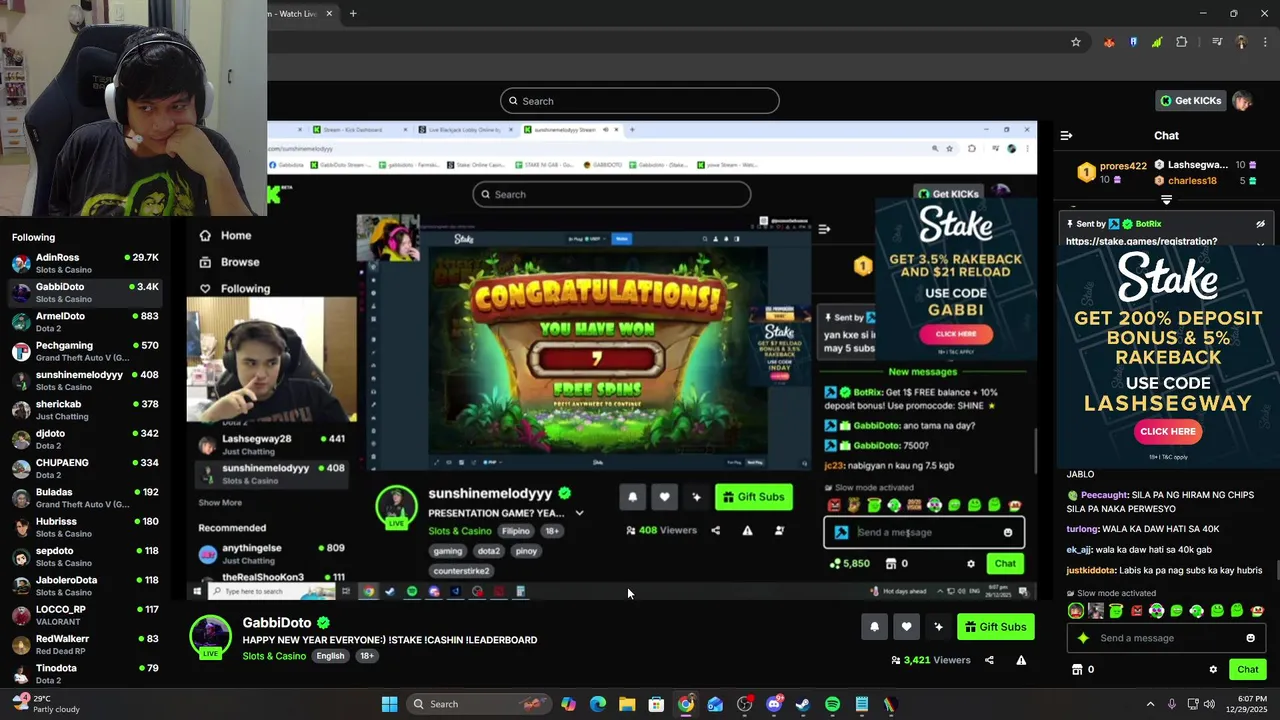
Task: Select charless18 in the gift leaderboard
Action: 1192,181
